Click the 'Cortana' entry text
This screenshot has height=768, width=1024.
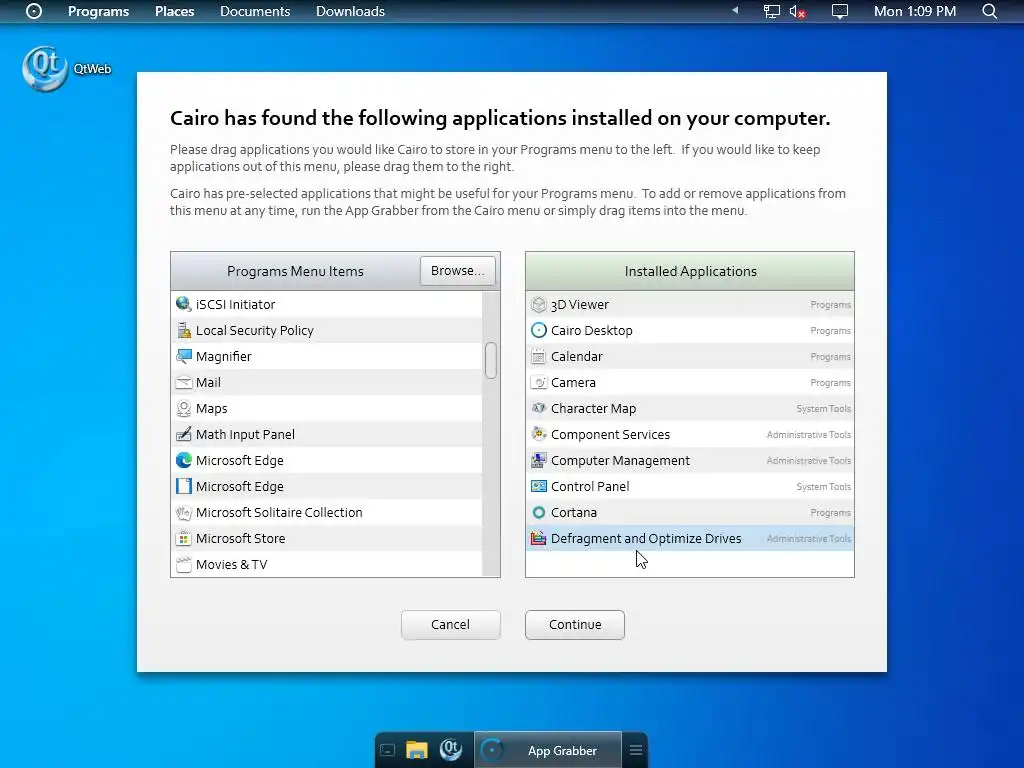573,513
